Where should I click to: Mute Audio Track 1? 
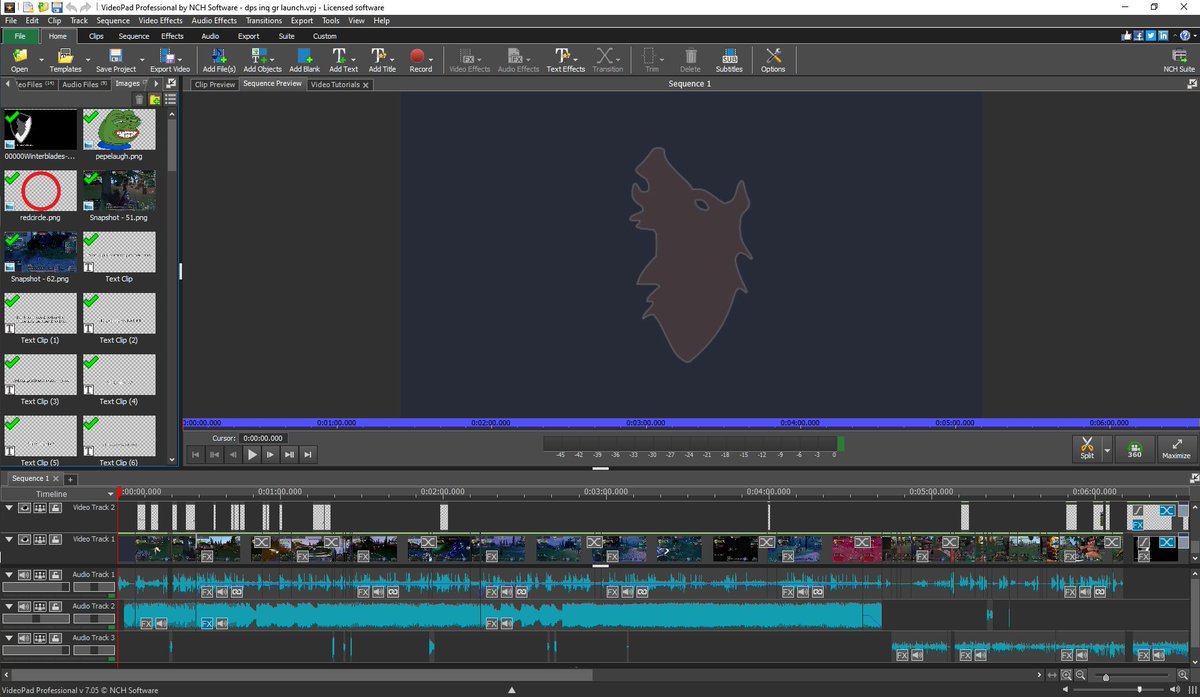click(x=23, y=575)
